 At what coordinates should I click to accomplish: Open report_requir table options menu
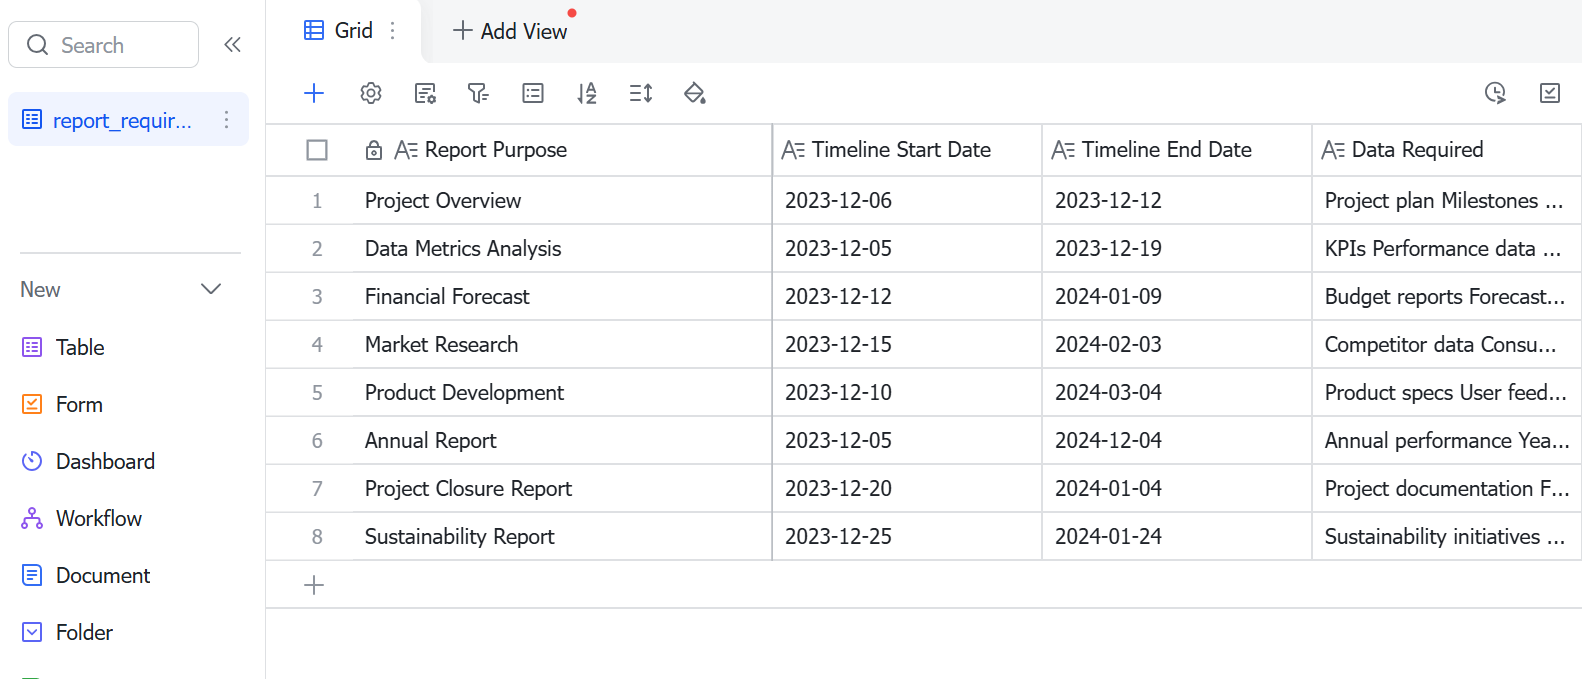click(x=227, y=120)
